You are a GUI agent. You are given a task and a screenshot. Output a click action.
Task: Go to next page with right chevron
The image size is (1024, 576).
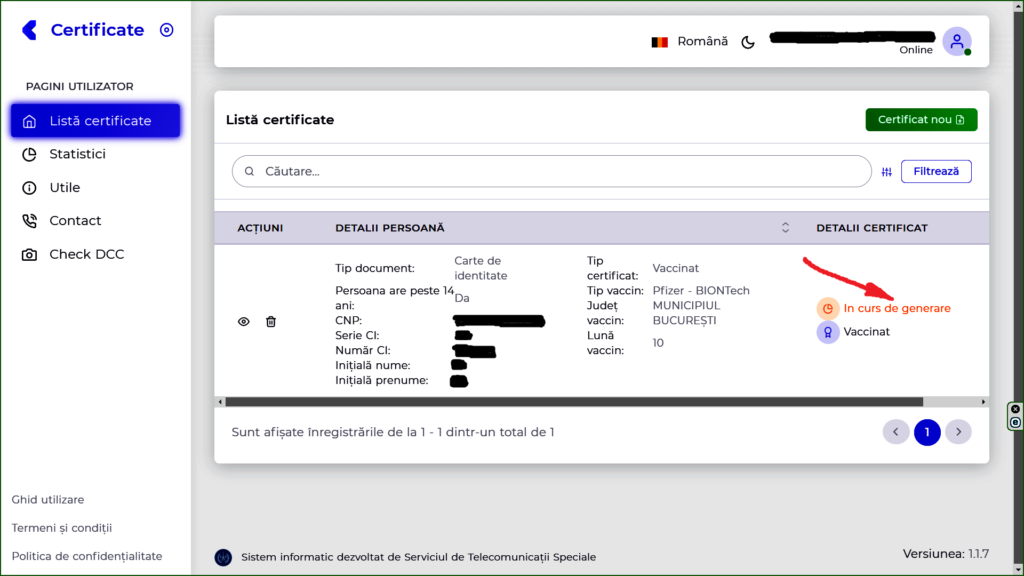coord(958,432)
